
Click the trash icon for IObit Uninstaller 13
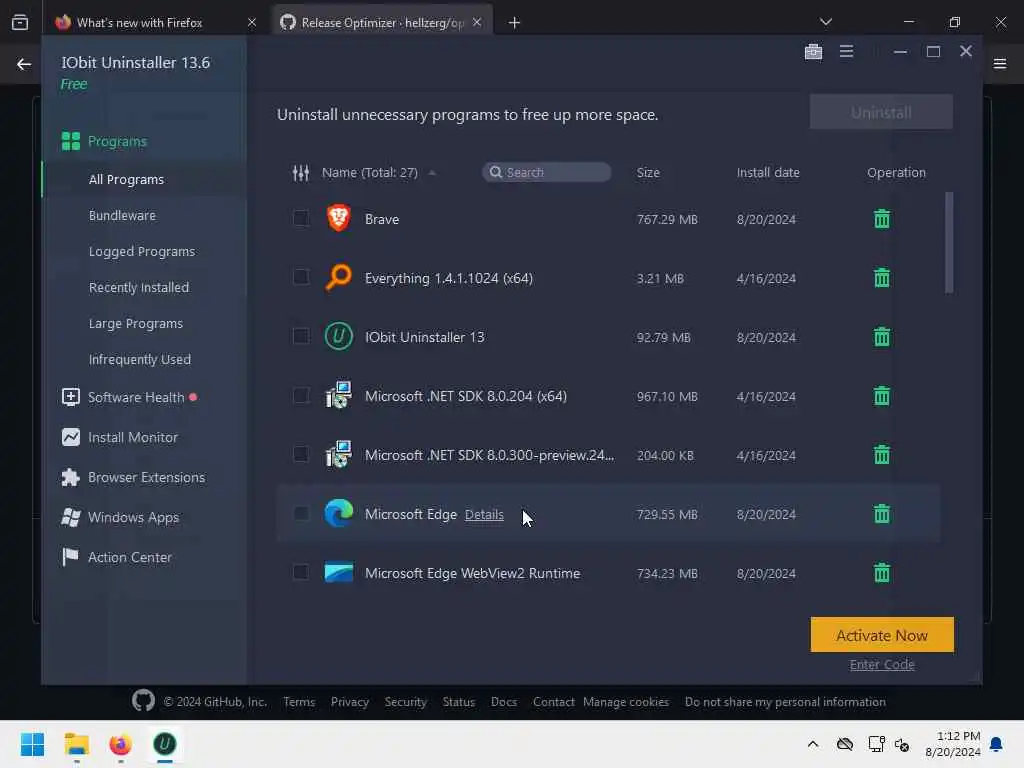882,337
